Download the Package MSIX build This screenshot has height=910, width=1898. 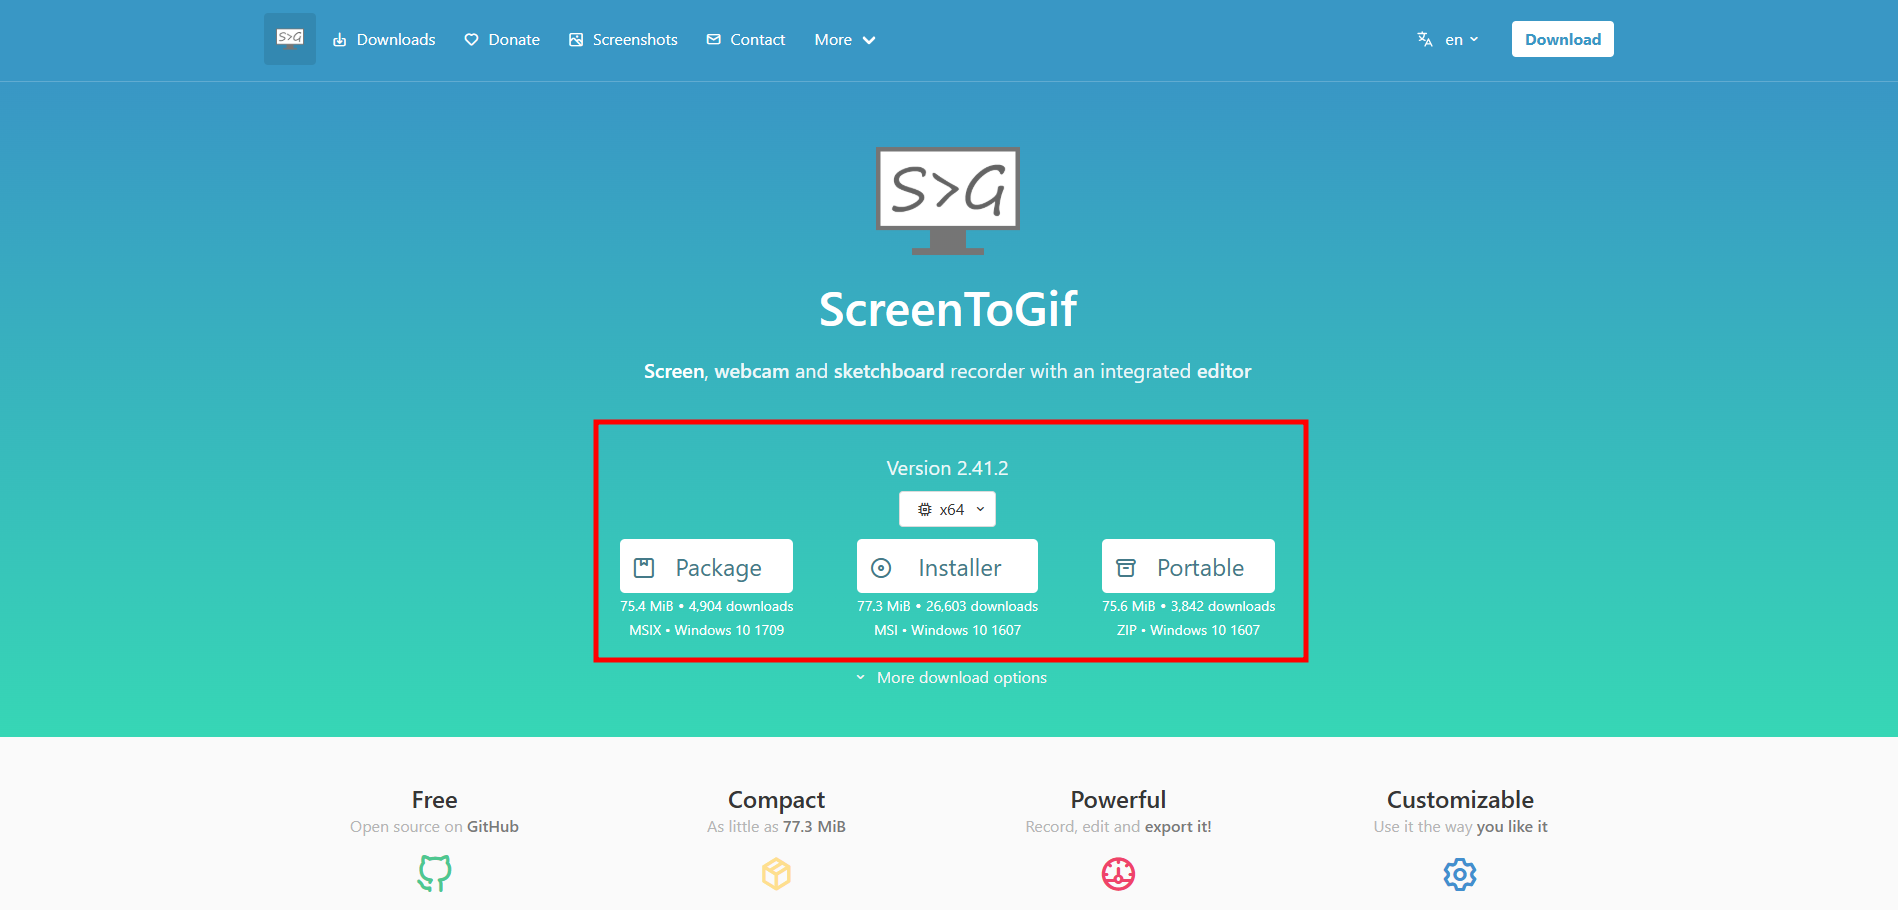coord(706,567)
